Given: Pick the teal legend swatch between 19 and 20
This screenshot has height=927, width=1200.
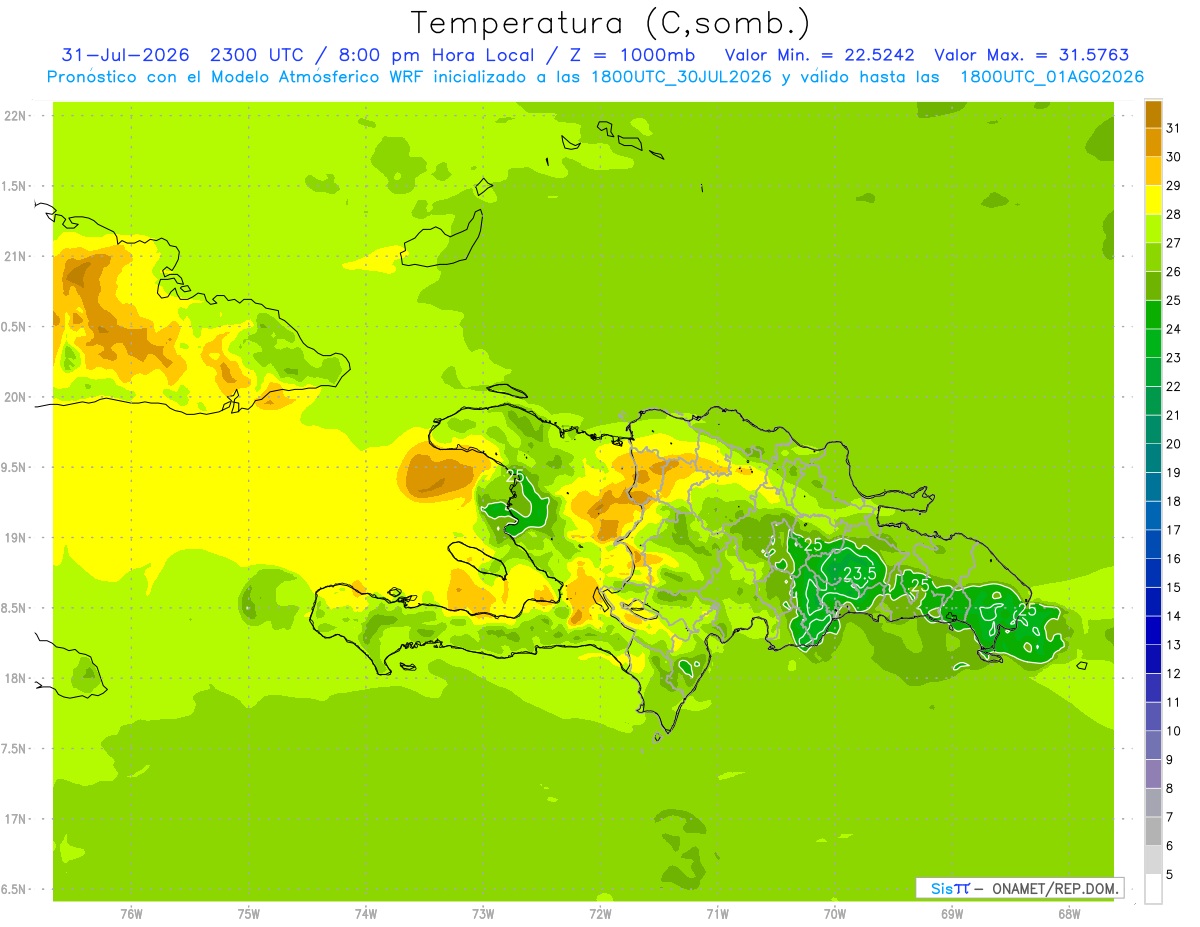Looking at the screenshot, I should coord(1153,458).
